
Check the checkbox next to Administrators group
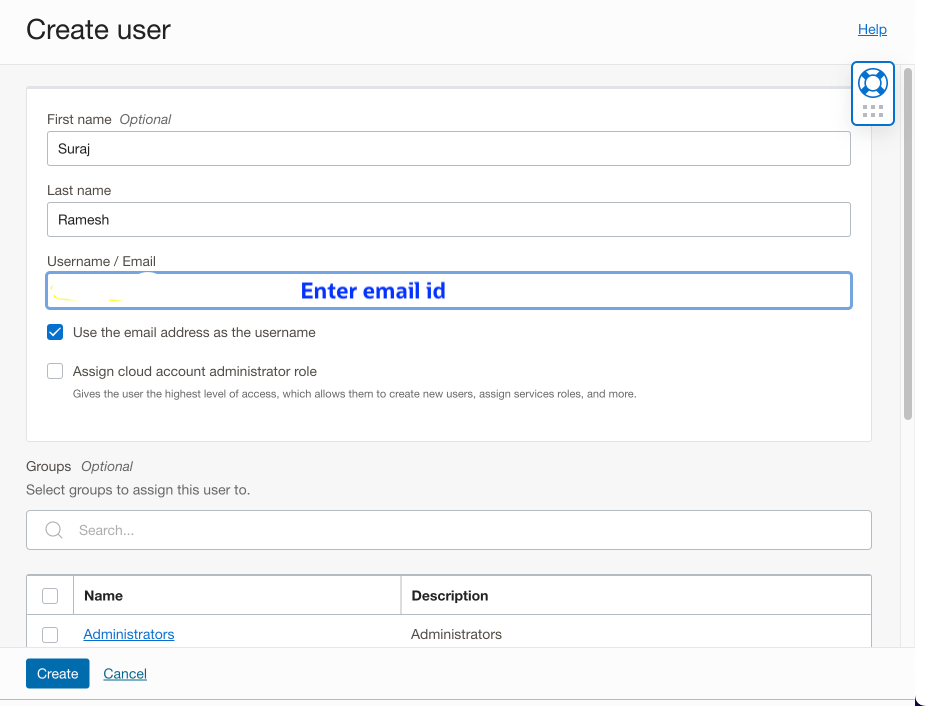coord(49,634)
